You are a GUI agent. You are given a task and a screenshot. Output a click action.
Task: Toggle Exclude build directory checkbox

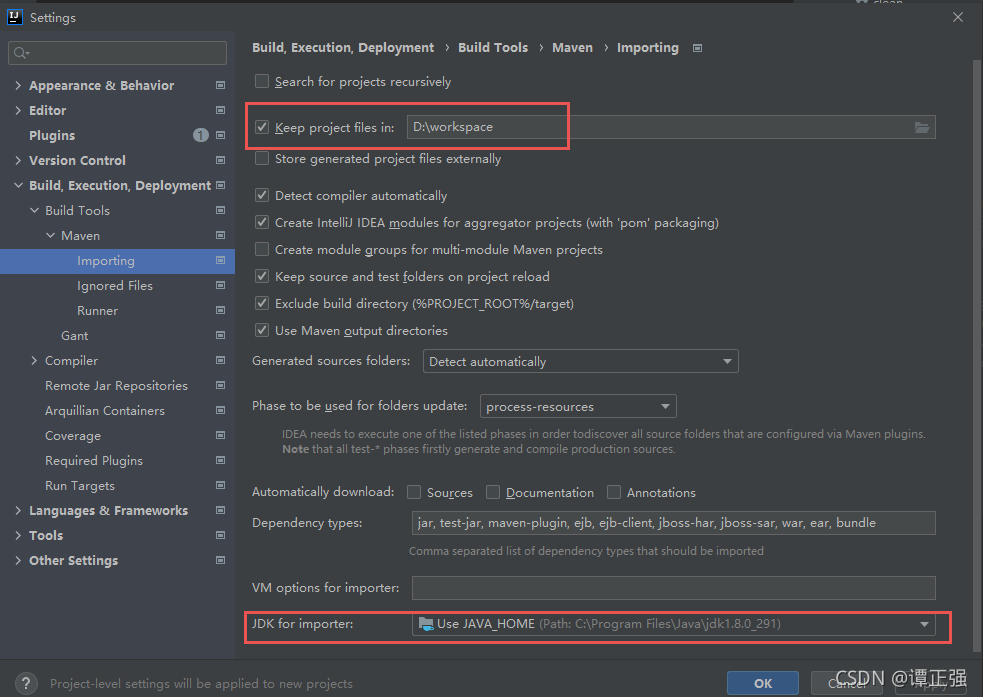click(x=262, y=303)
